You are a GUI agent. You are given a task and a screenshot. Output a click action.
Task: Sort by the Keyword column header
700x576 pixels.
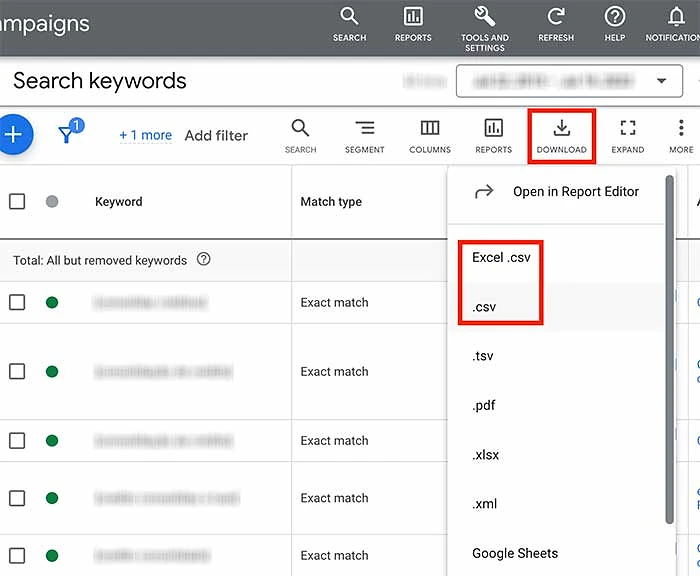click(119, 201)
